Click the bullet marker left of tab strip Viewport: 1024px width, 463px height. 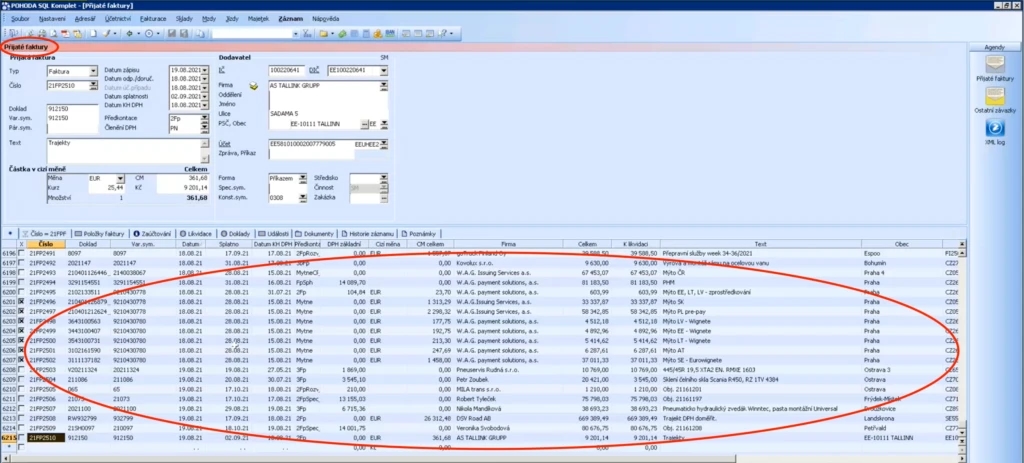click(x=9, y=233)
